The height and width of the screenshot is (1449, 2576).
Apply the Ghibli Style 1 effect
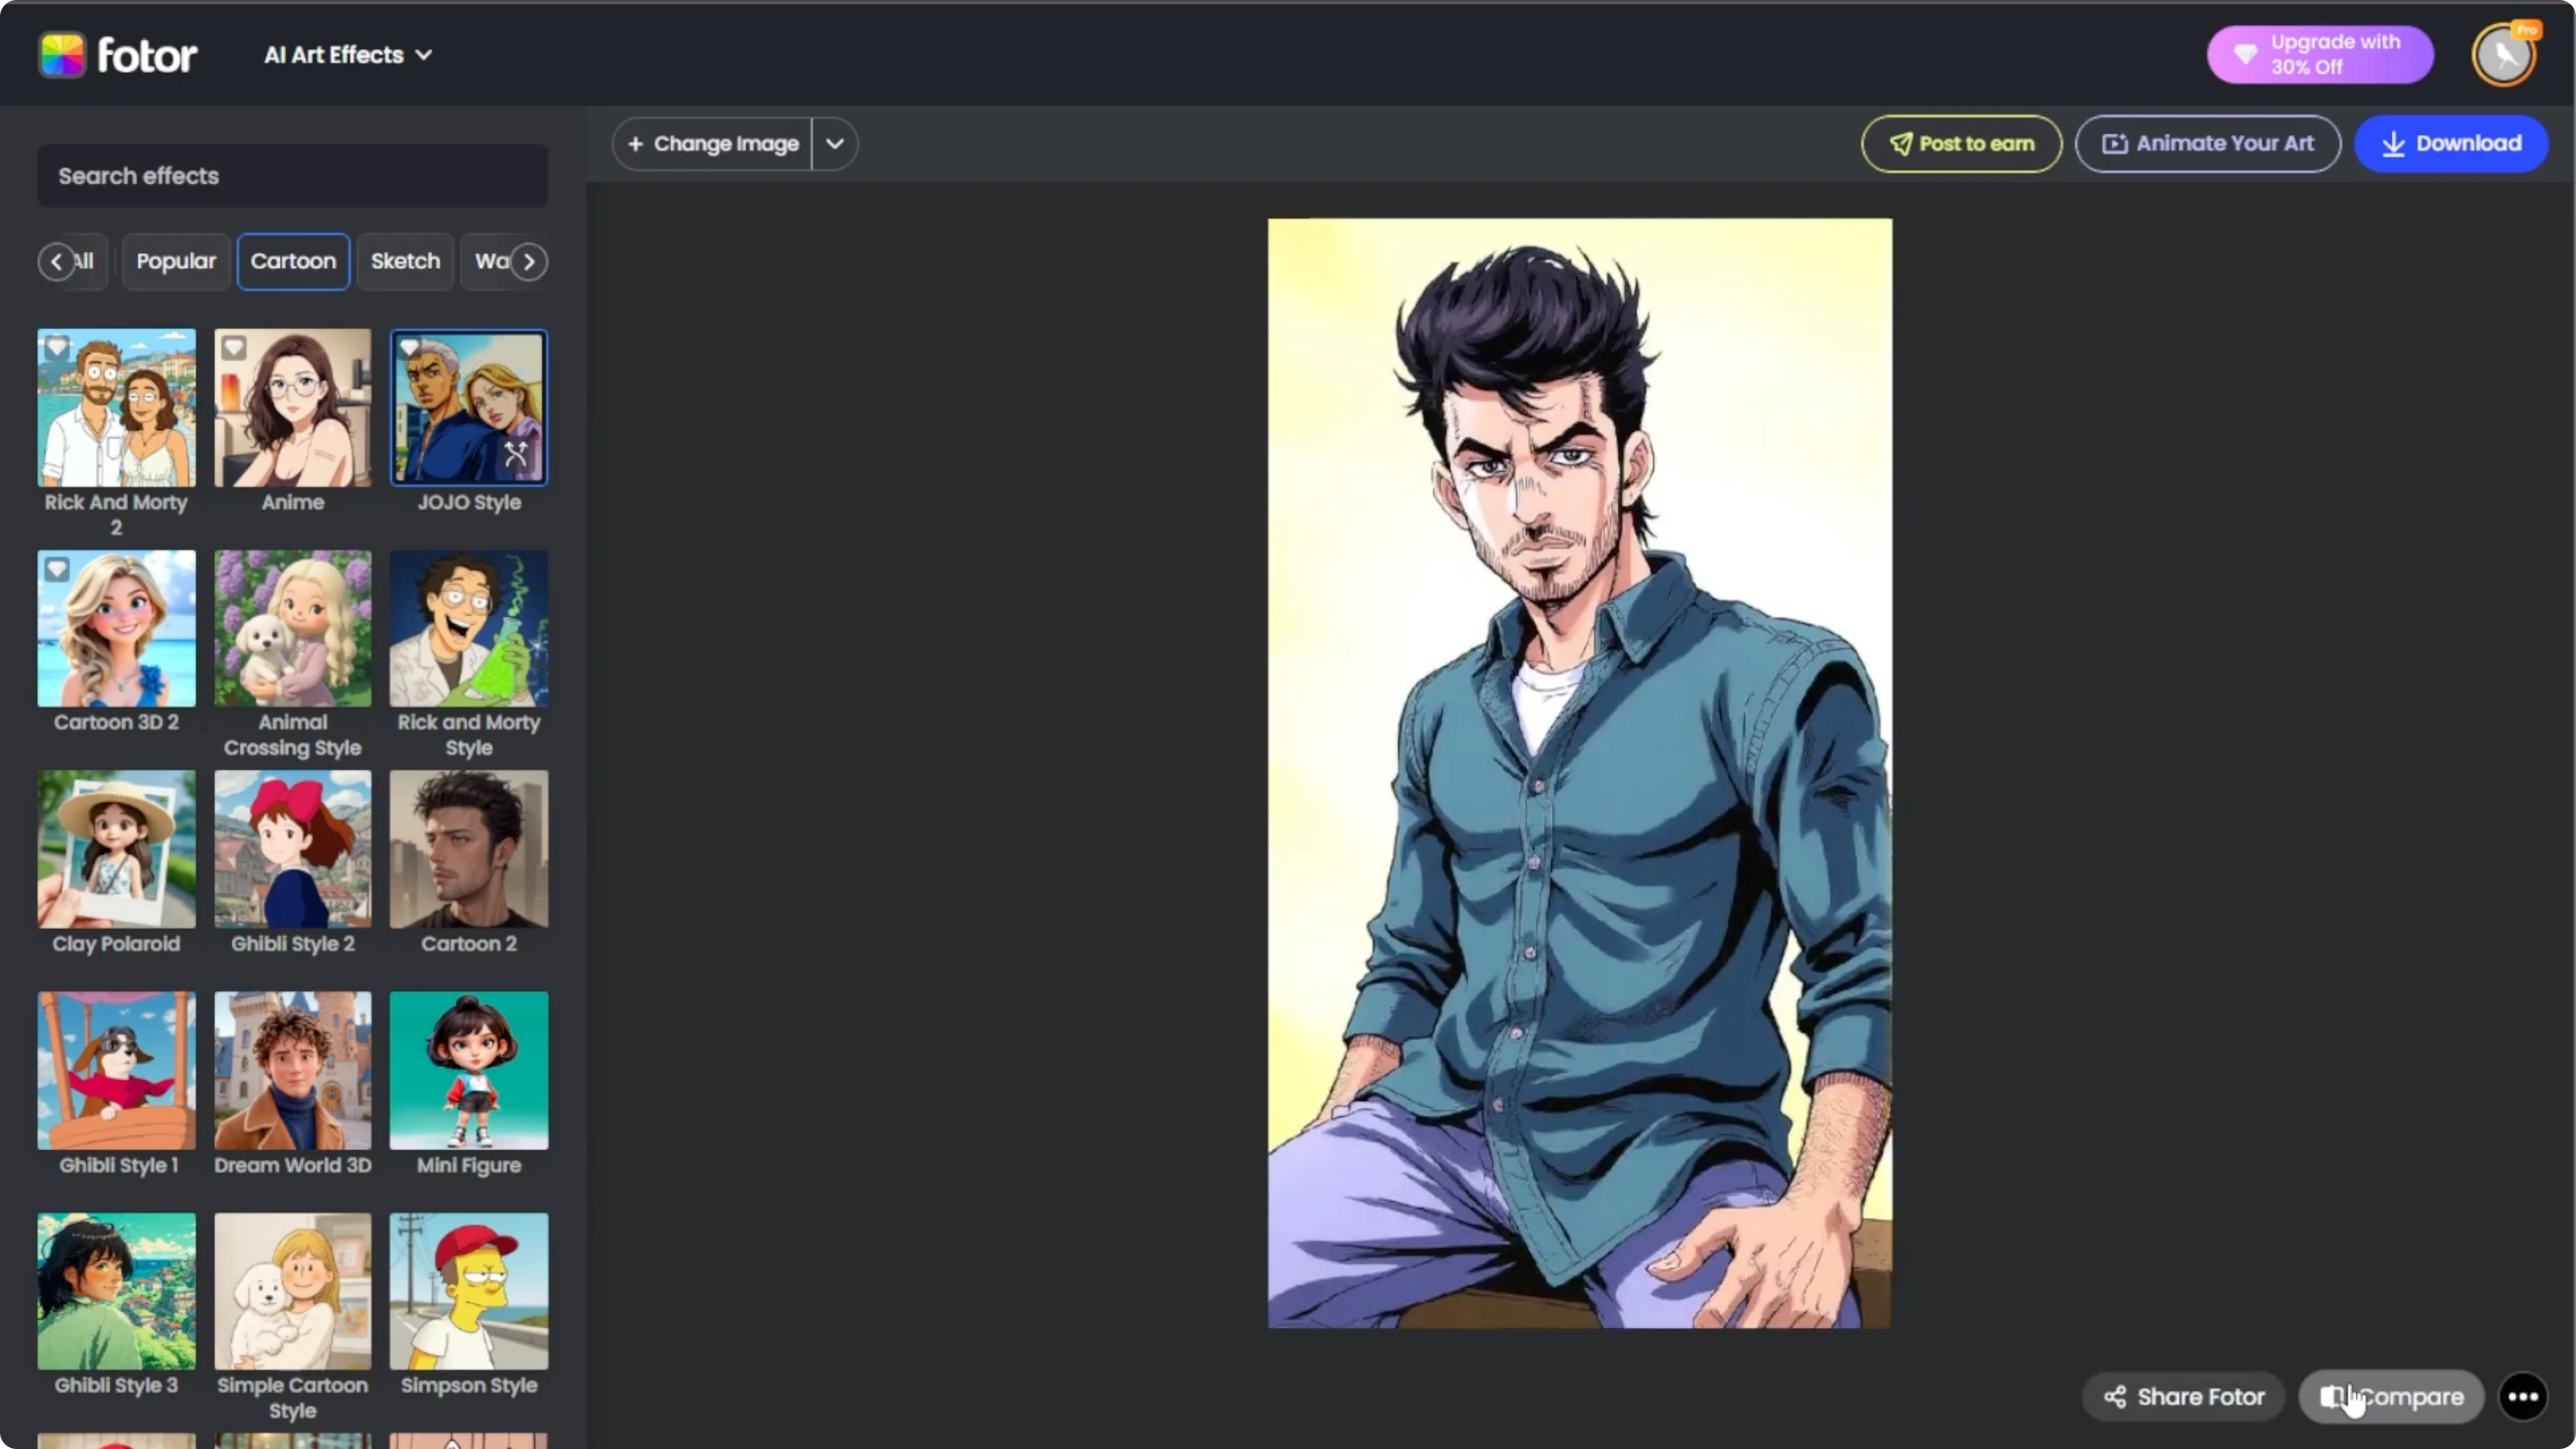coord(117,1071)
